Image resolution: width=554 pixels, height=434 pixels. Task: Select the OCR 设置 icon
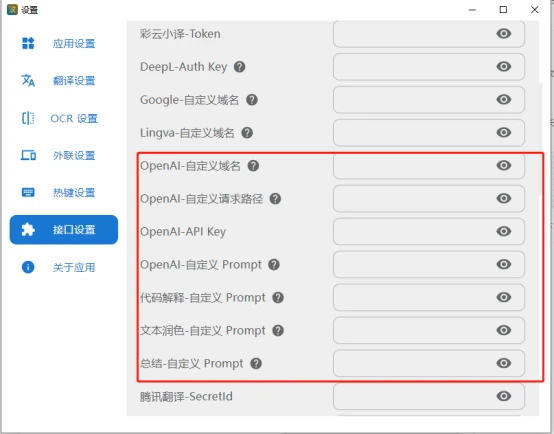tap(28, 118)
